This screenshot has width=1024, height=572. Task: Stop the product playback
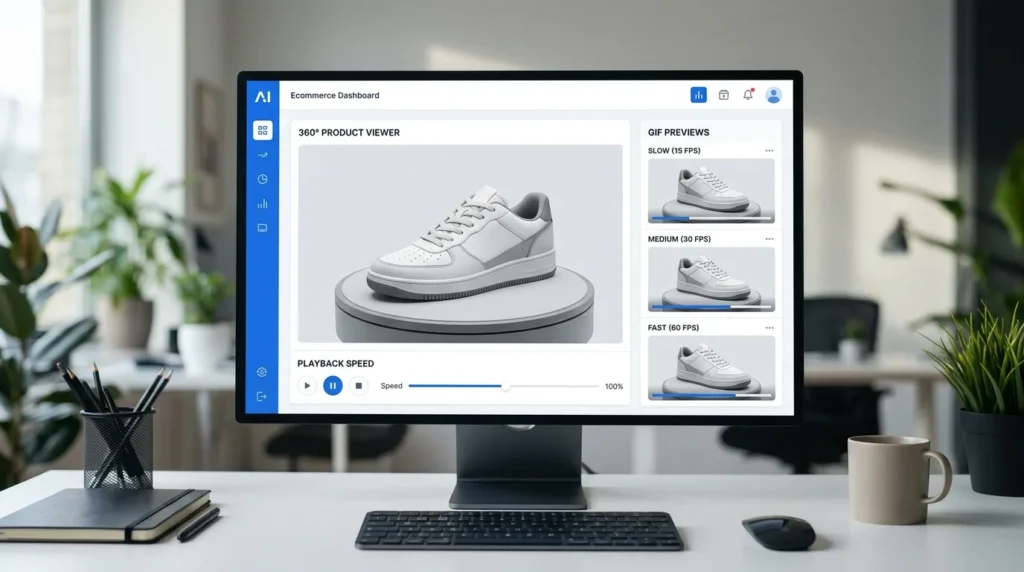click(359, 386)
